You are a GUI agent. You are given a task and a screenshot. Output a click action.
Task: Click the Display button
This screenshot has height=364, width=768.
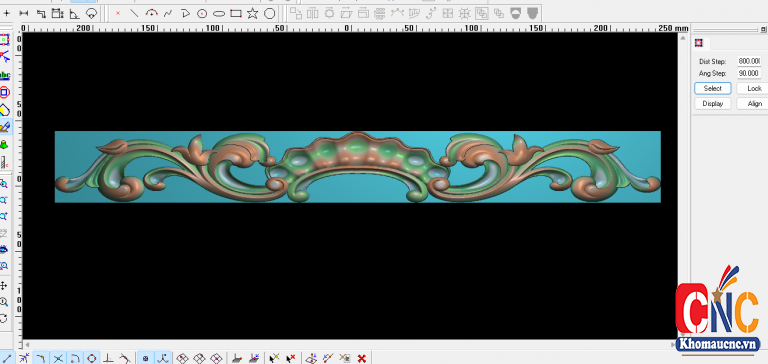[x=713, y=104]
